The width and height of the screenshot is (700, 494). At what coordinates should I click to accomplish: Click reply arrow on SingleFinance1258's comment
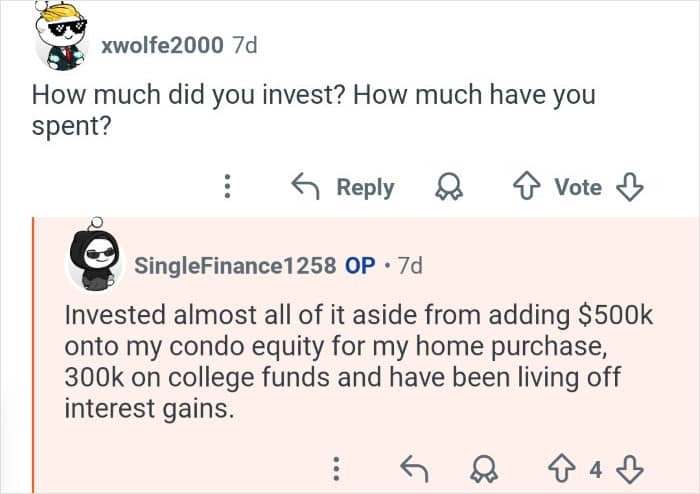coord(412,468)
